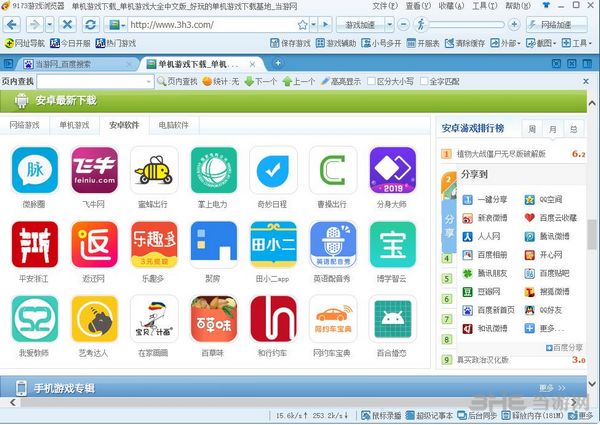Click the horizontal scrollbar at the bottom
600x425 pixels.
[293, 402]
